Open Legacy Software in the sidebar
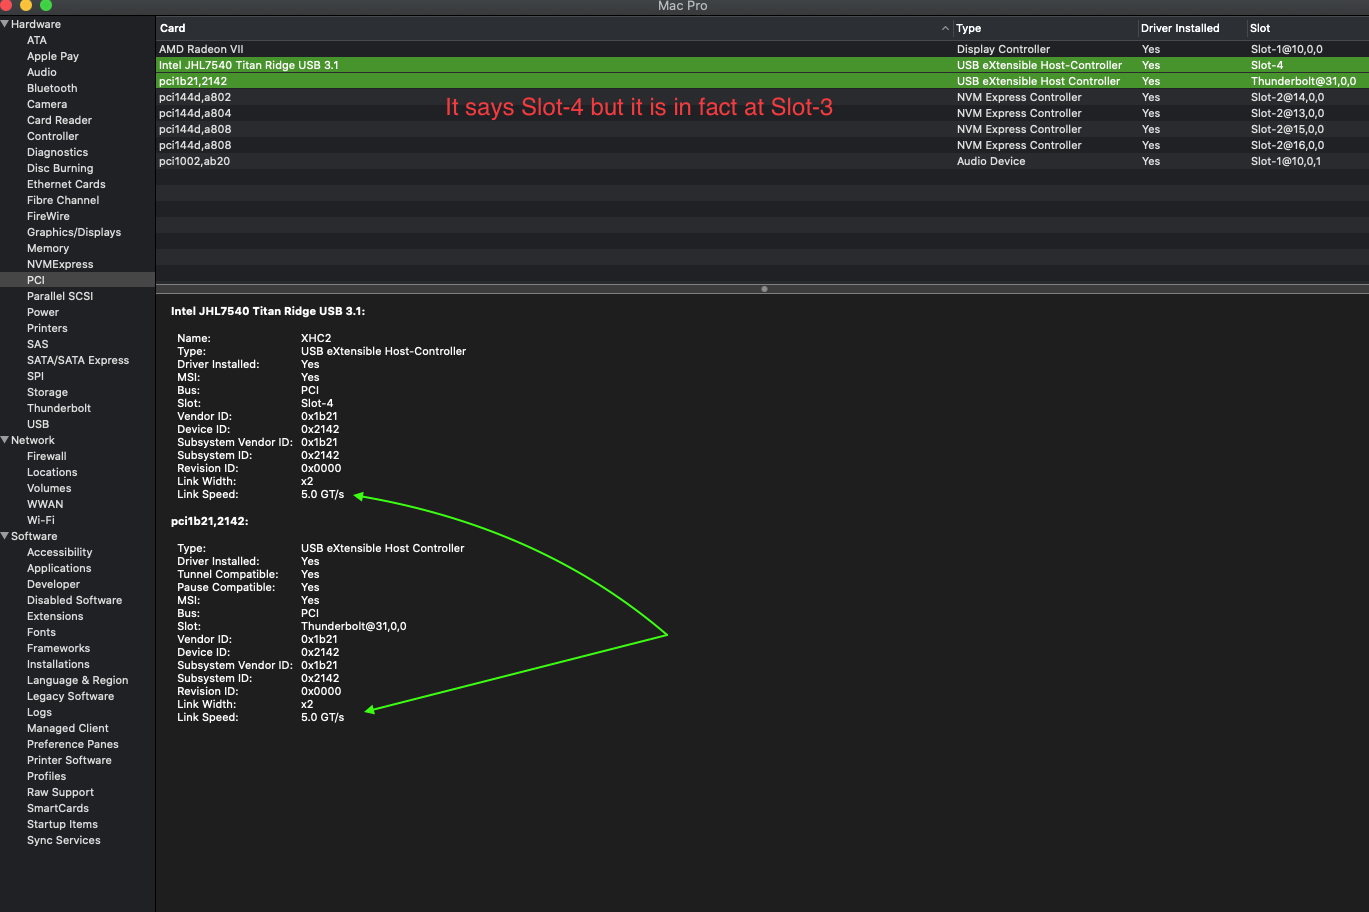Image resolution: width=1369 pixels, height=912 pixels. [70, 696]
